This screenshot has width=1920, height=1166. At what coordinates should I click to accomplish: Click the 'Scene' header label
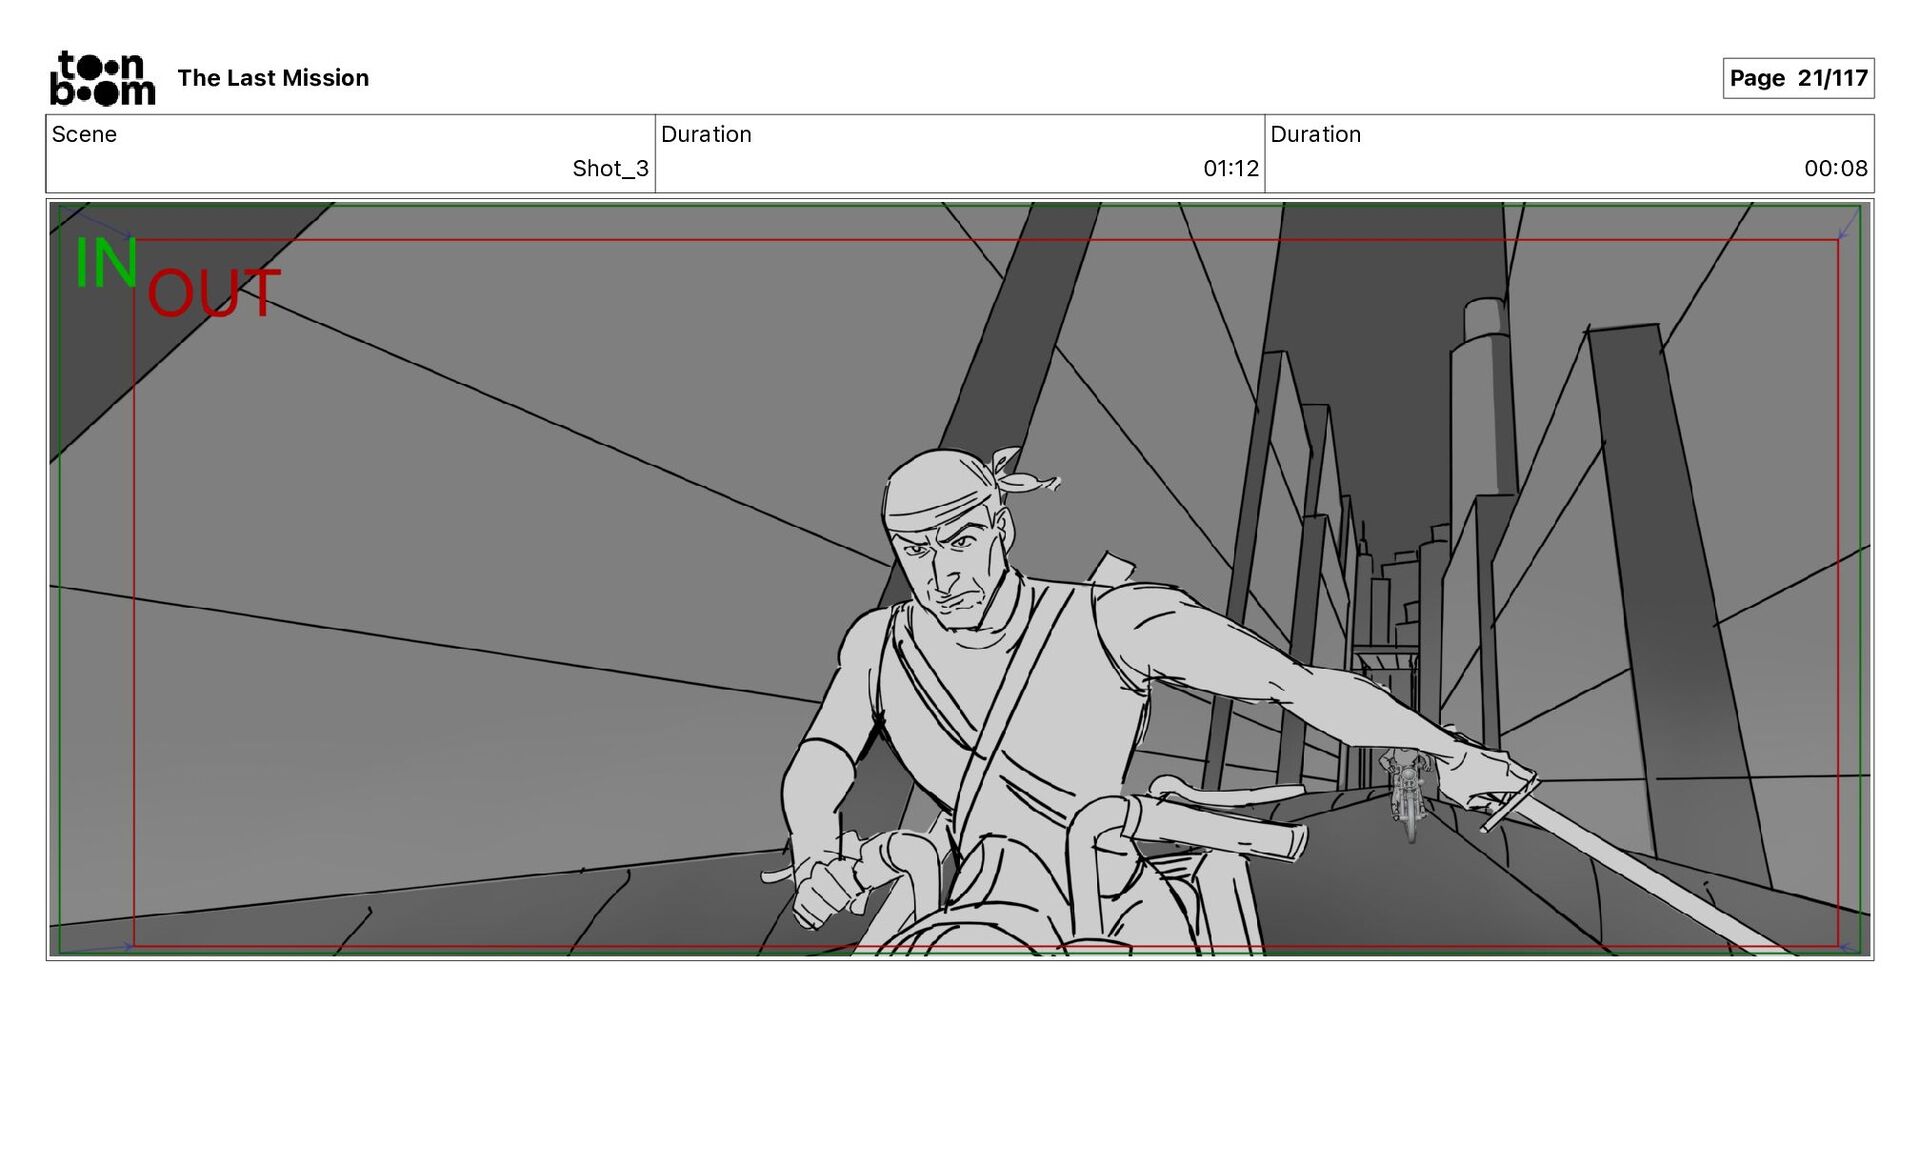pyautogui.click(x=84, y=134)
